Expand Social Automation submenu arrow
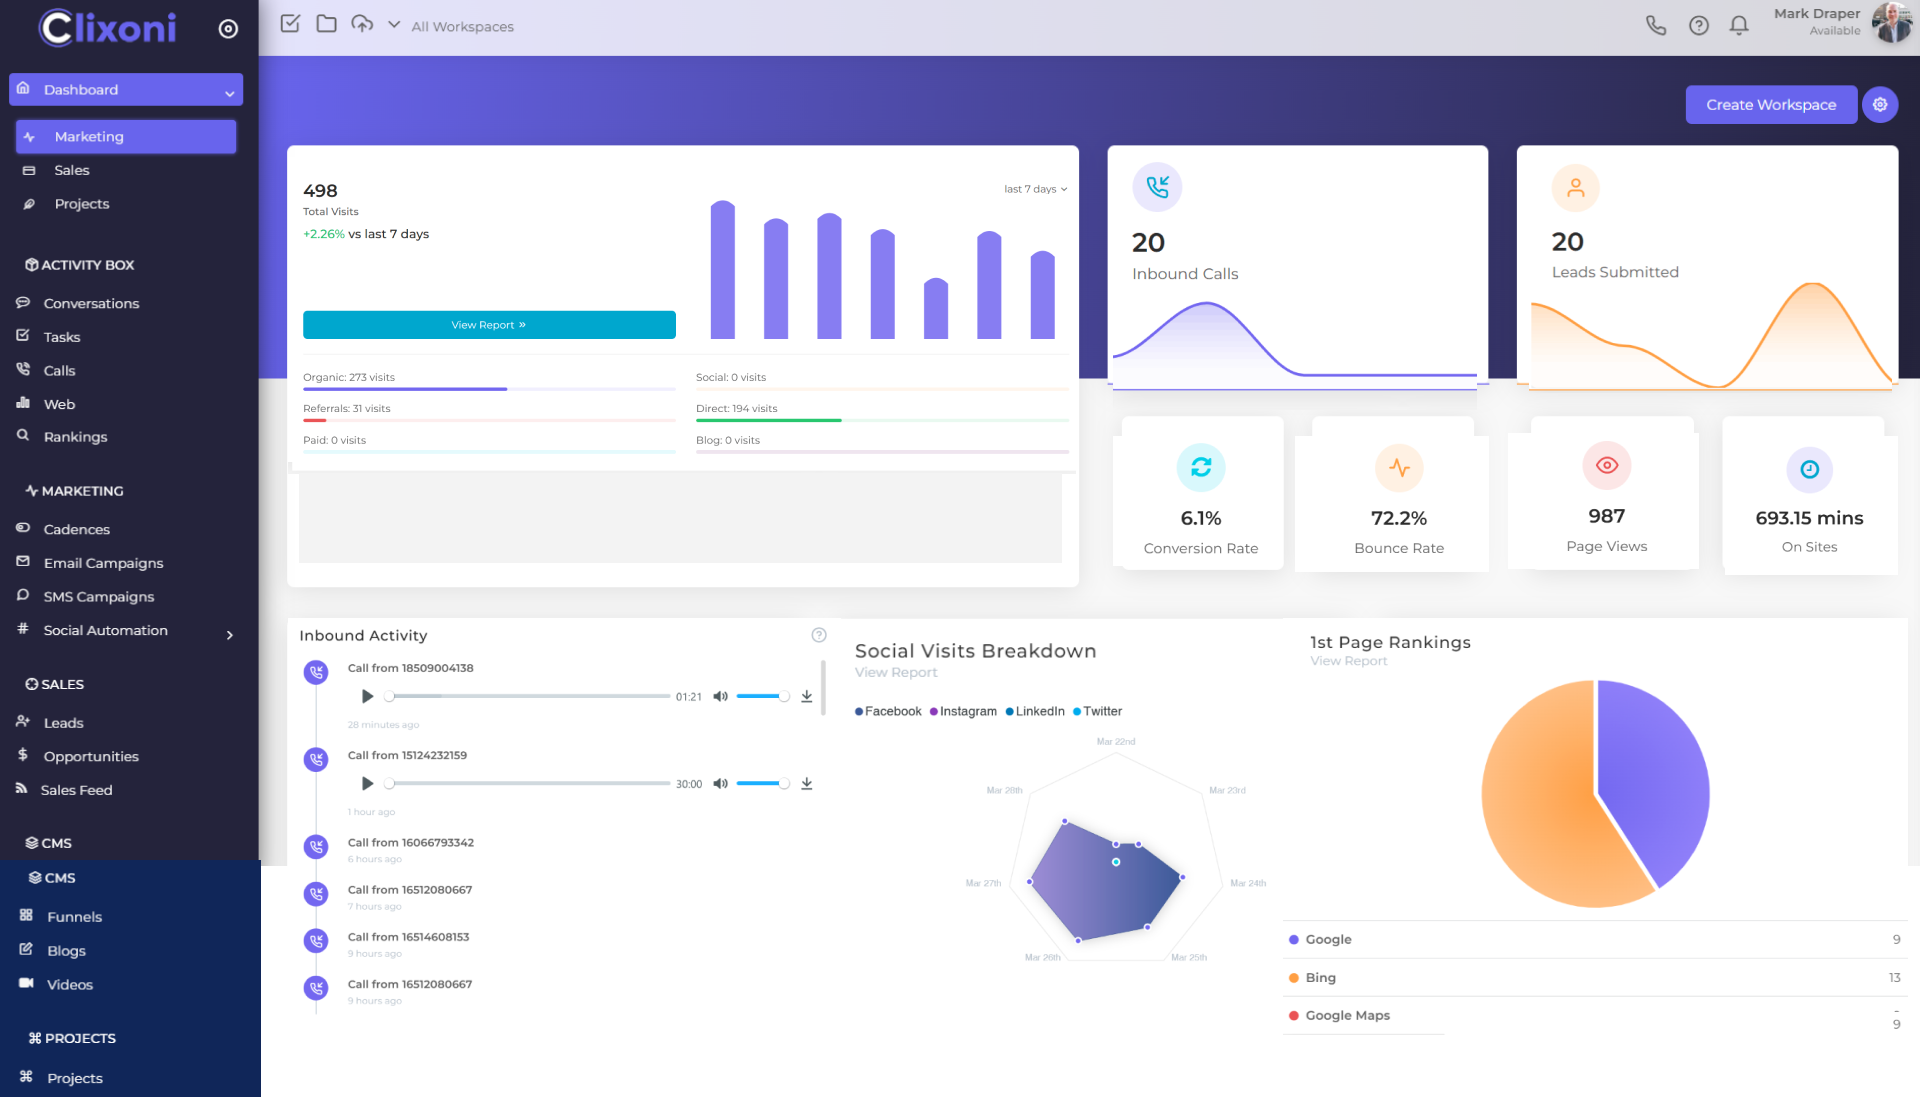The width and height of the screenshot is (1920, 1097). (230, 635)
